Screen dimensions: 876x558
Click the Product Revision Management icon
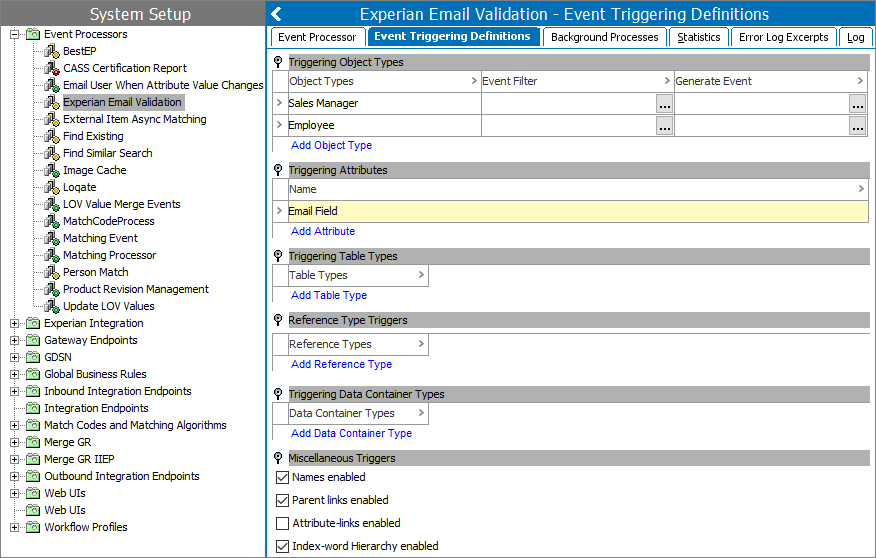coord(52,290)
